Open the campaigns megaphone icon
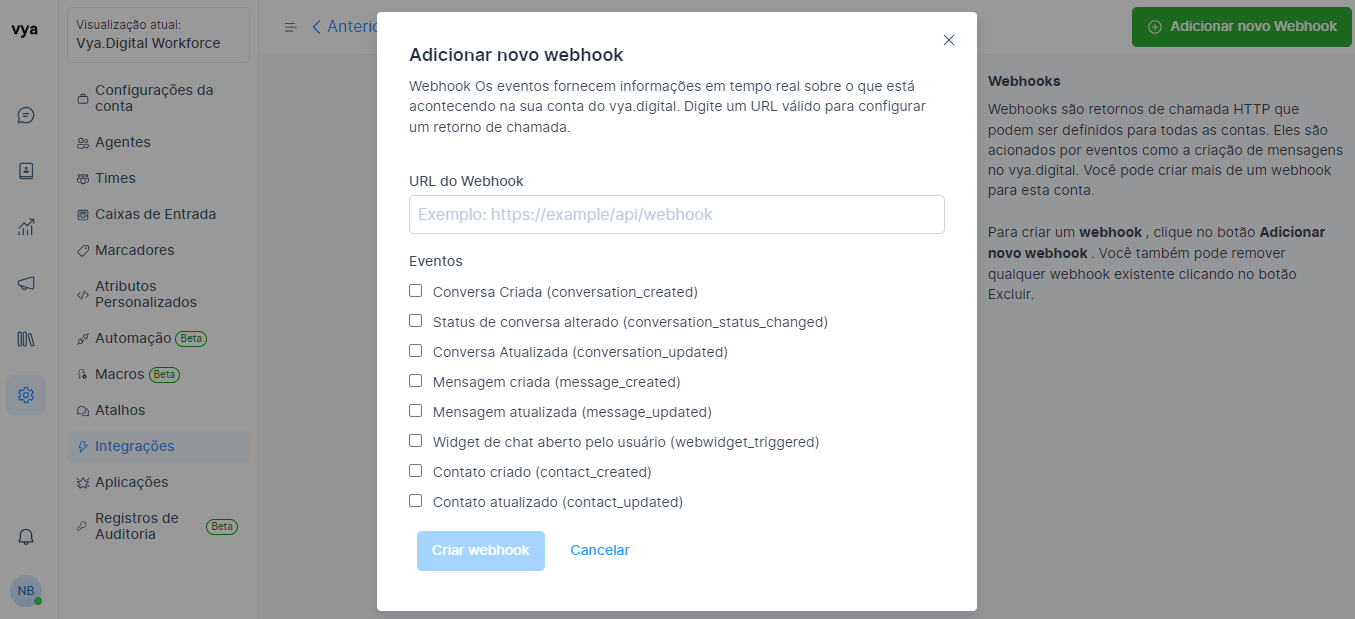 coord(26,283)
